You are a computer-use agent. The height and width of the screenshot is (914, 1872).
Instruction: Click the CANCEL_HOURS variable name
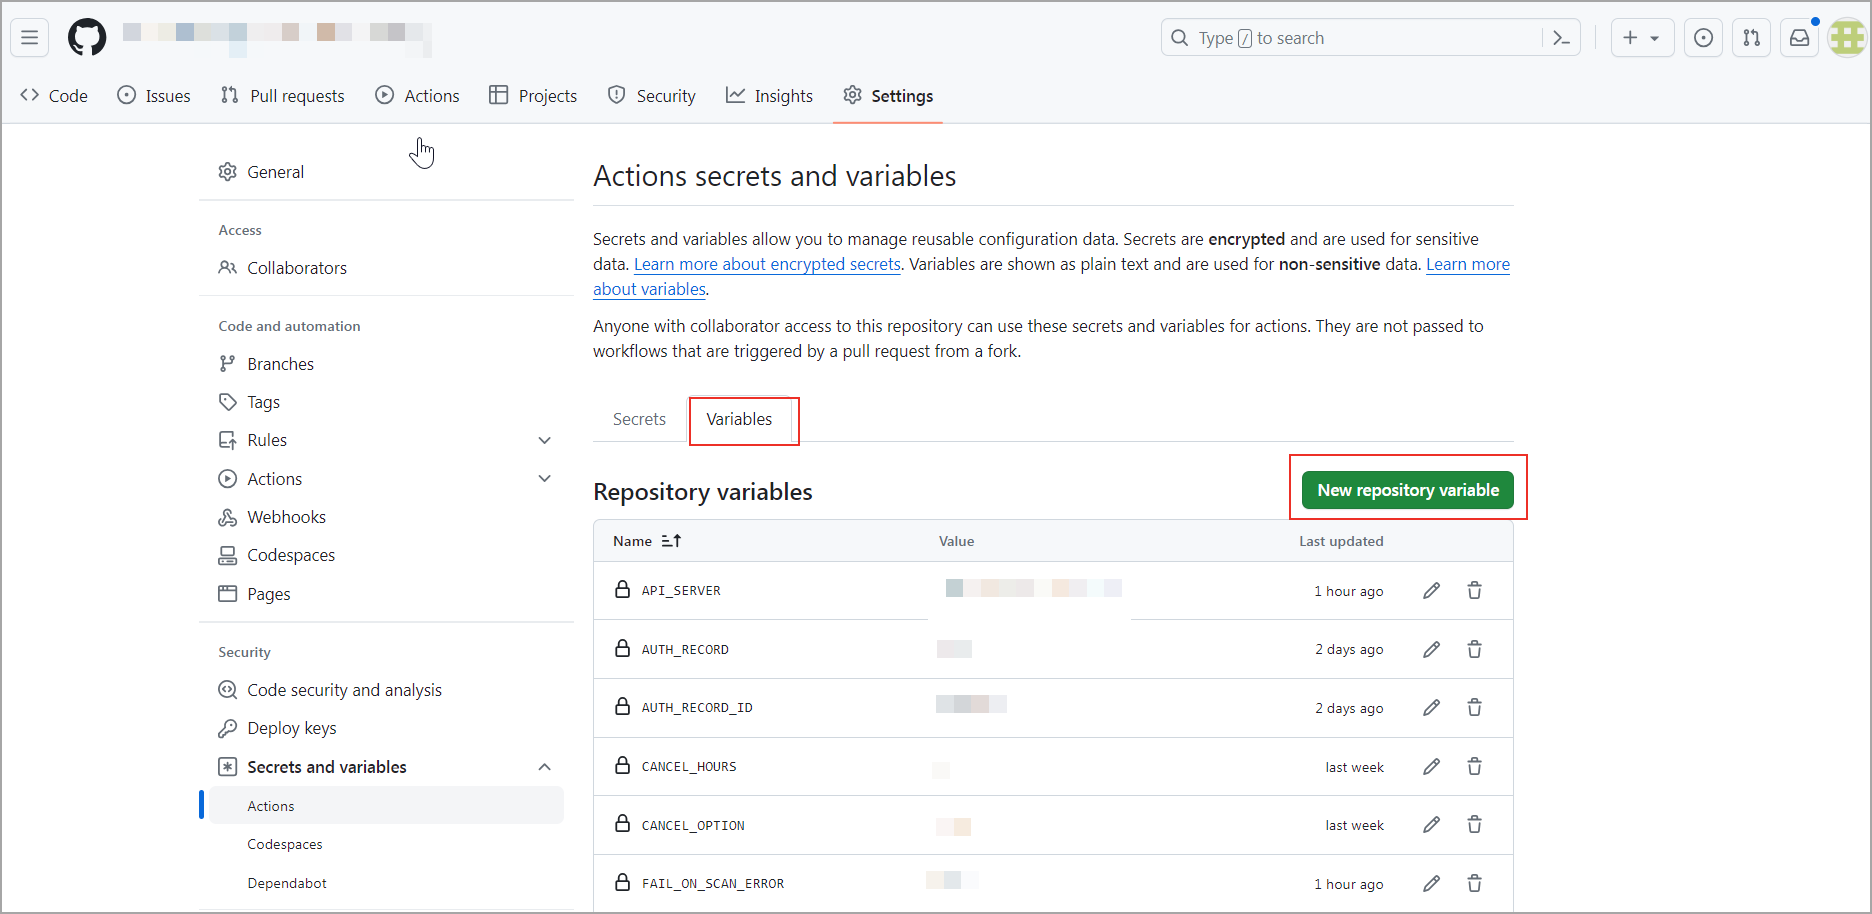[x=689, y=767]
